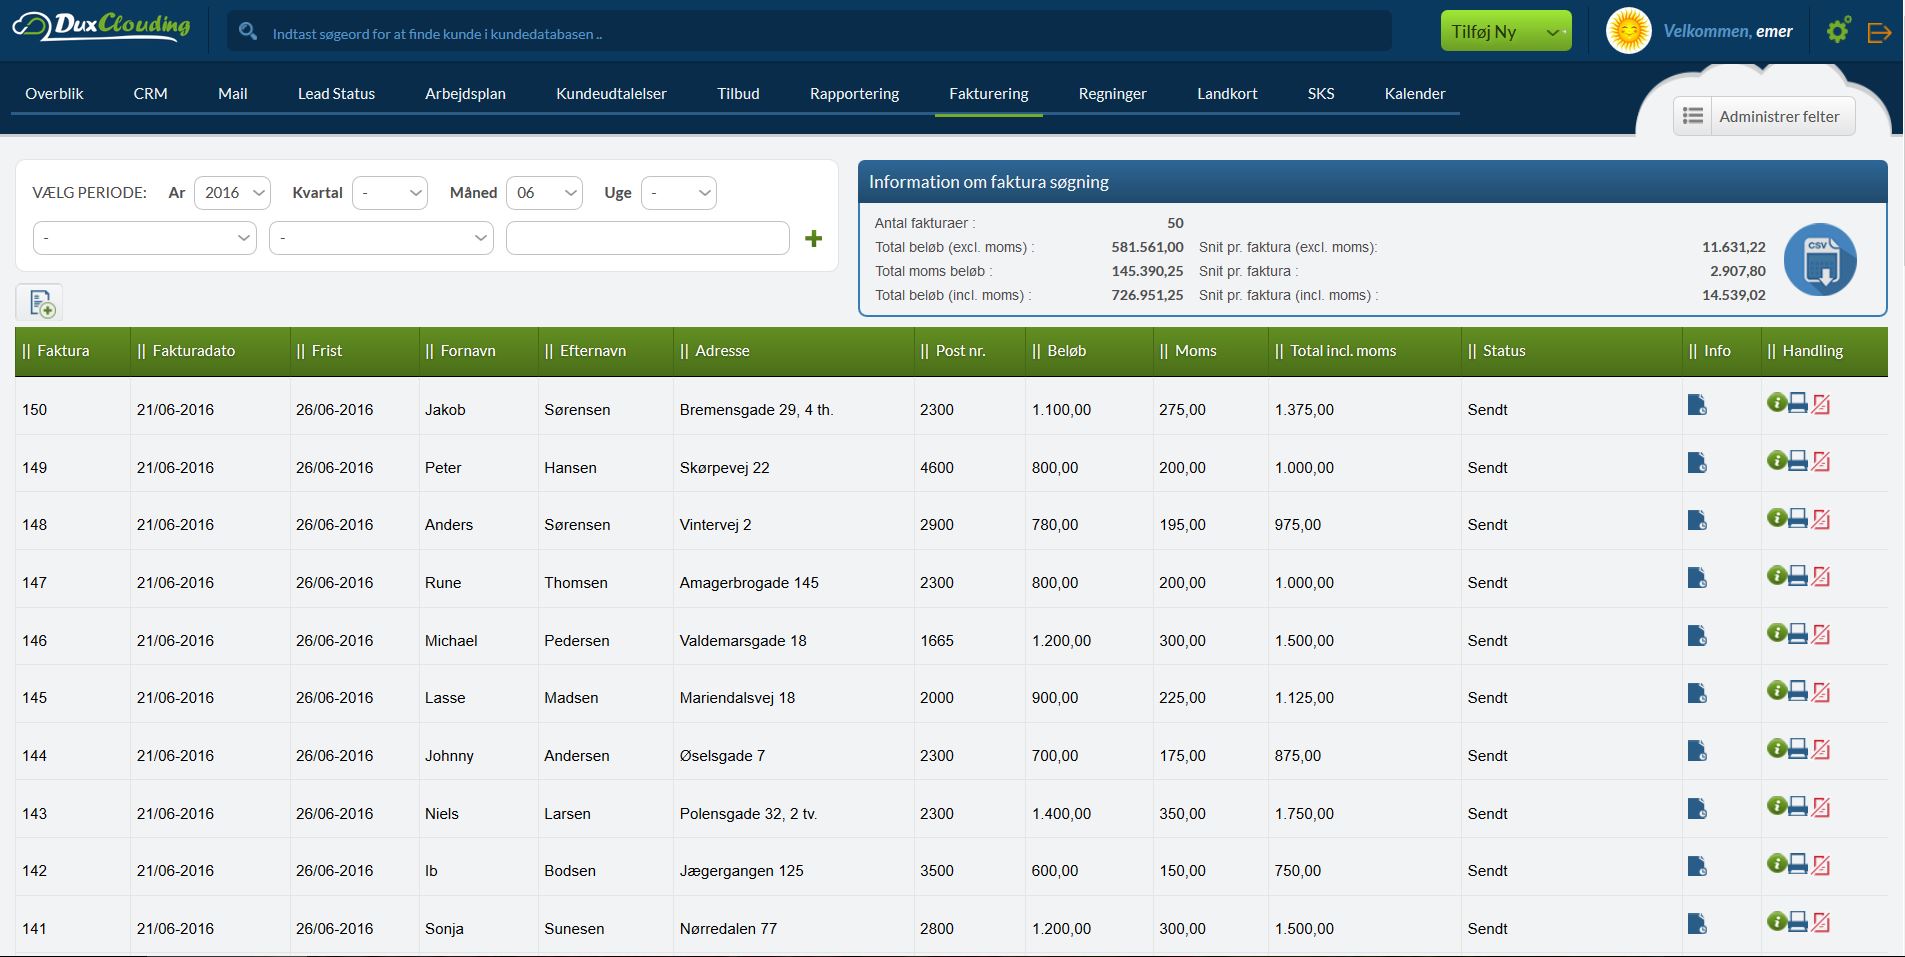Click green info icon for invoice 148
This screenshot has width=1905, height=957.
point(1776,517)
